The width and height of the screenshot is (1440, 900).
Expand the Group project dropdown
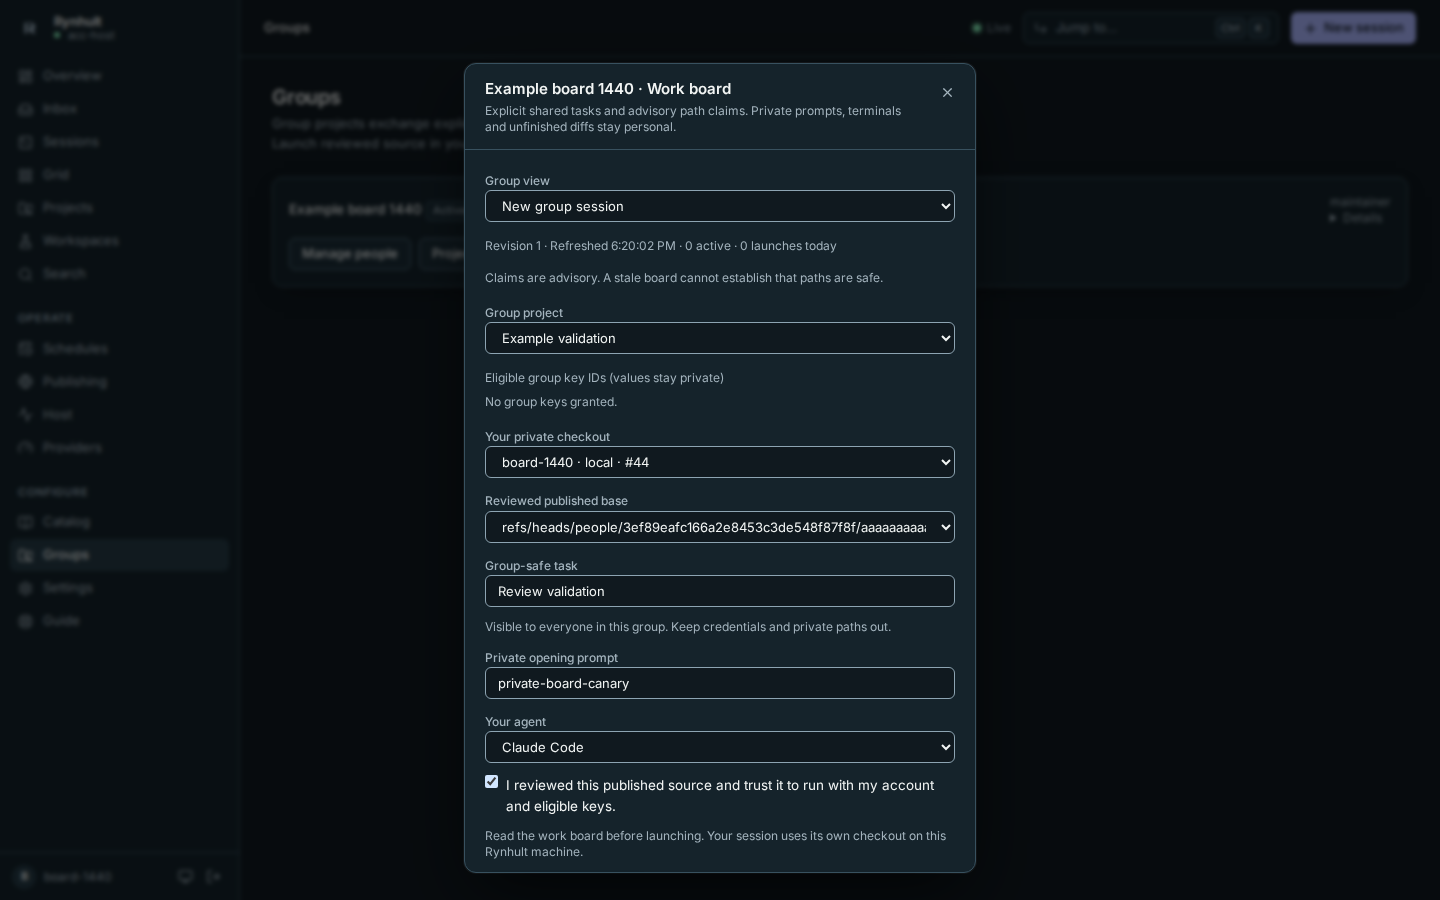pyautogui.click(x=720, y=338)
